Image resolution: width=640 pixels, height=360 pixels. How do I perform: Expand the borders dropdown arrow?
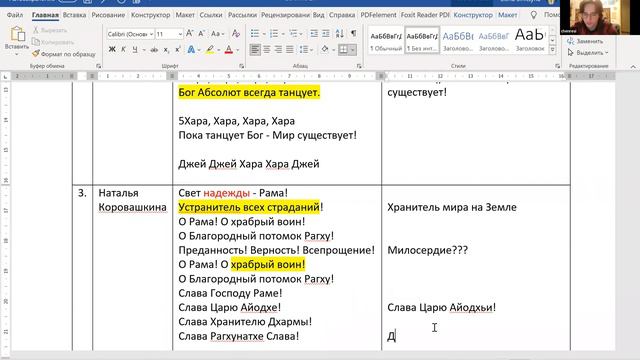click(353, 50)
